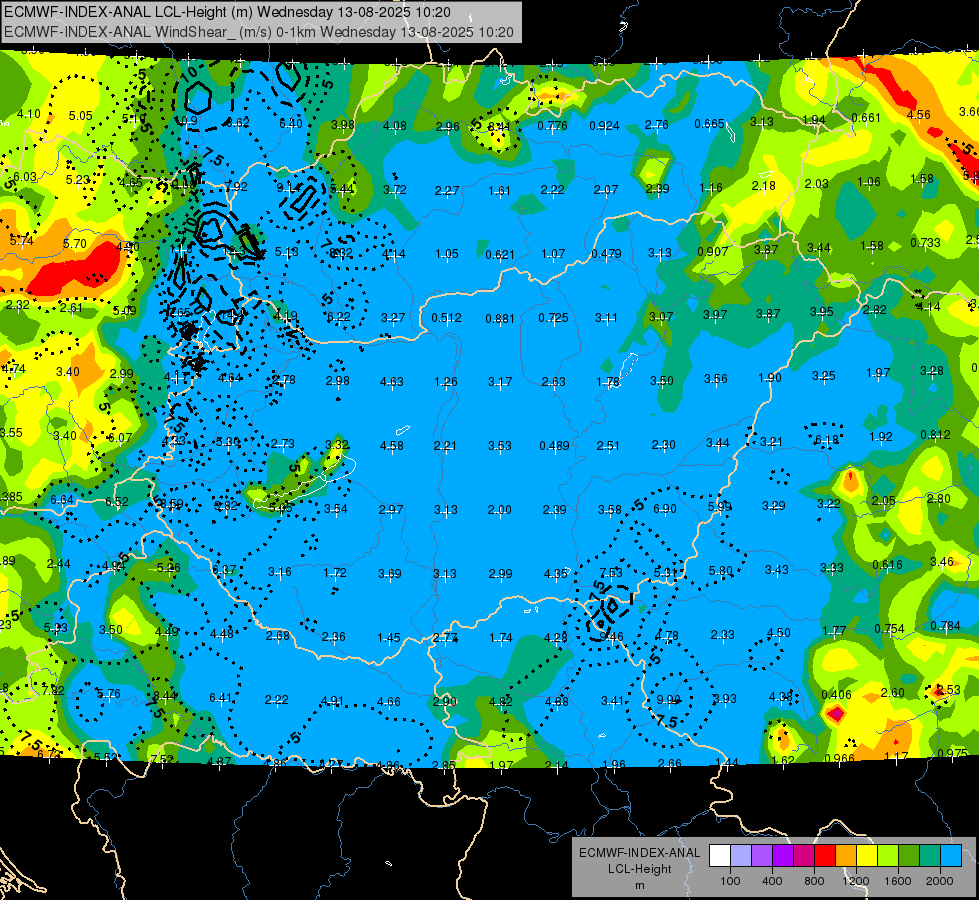Click the wind shear value 1.61
Viewport: 979px width, 900px height.
[499, 190]
